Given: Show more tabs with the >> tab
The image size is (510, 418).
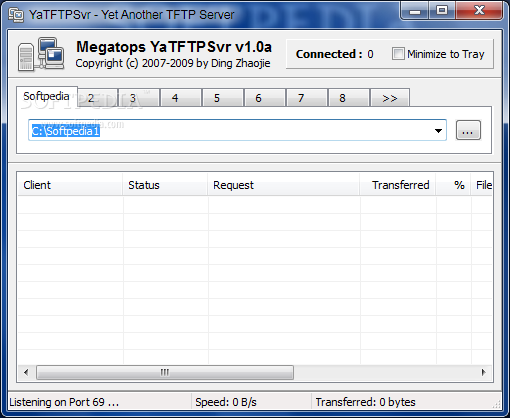Looking at the screenshot, I should click(x=390, y=98).
